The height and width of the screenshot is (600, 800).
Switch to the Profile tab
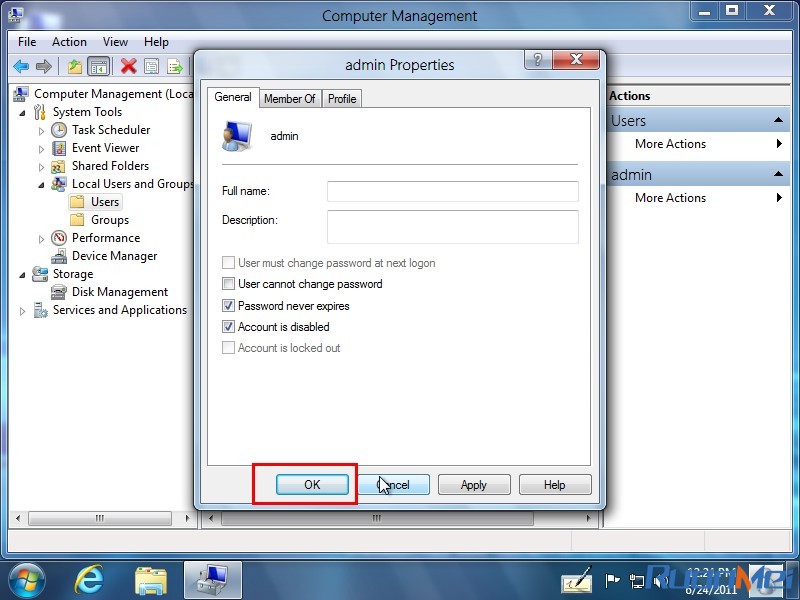click(x=342, y=98)
